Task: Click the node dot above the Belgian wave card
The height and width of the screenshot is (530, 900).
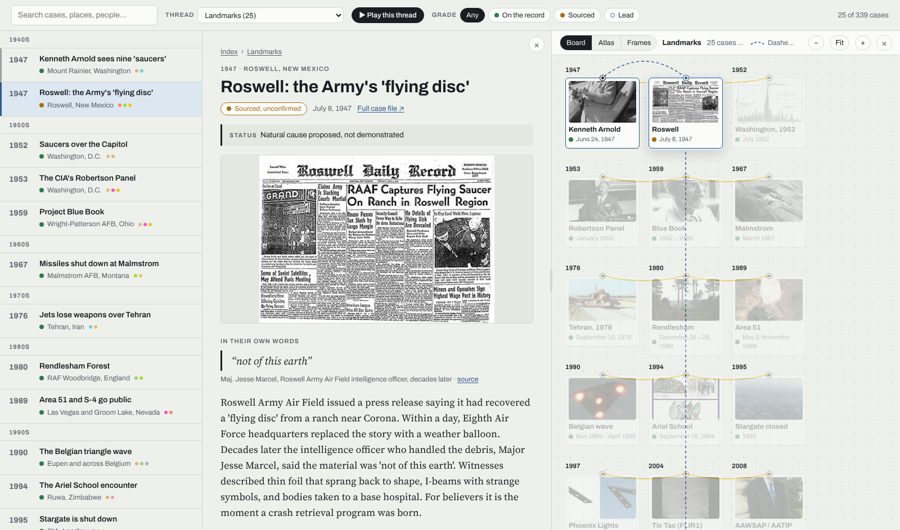Action: [x=602, y=375]
